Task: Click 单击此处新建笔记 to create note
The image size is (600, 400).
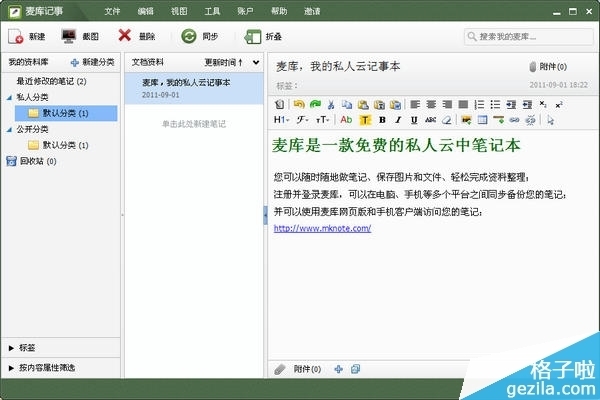Action: (x=194, y=124)
